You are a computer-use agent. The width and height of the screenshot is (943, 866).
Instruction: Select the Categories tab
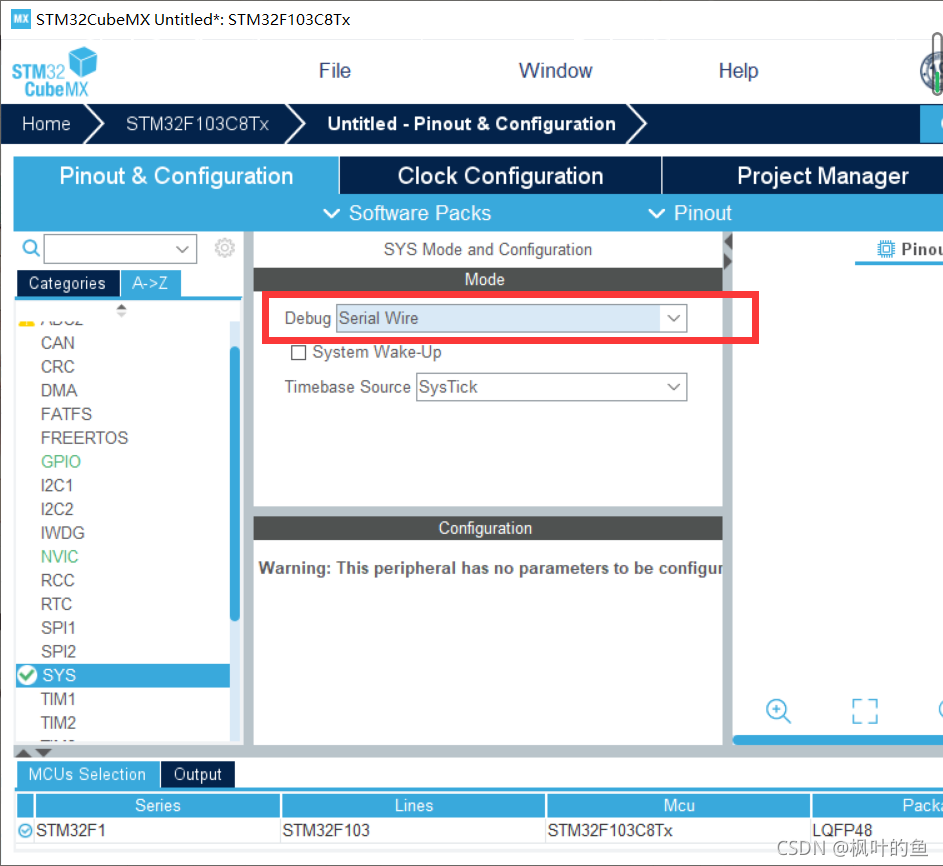[67, 283]
